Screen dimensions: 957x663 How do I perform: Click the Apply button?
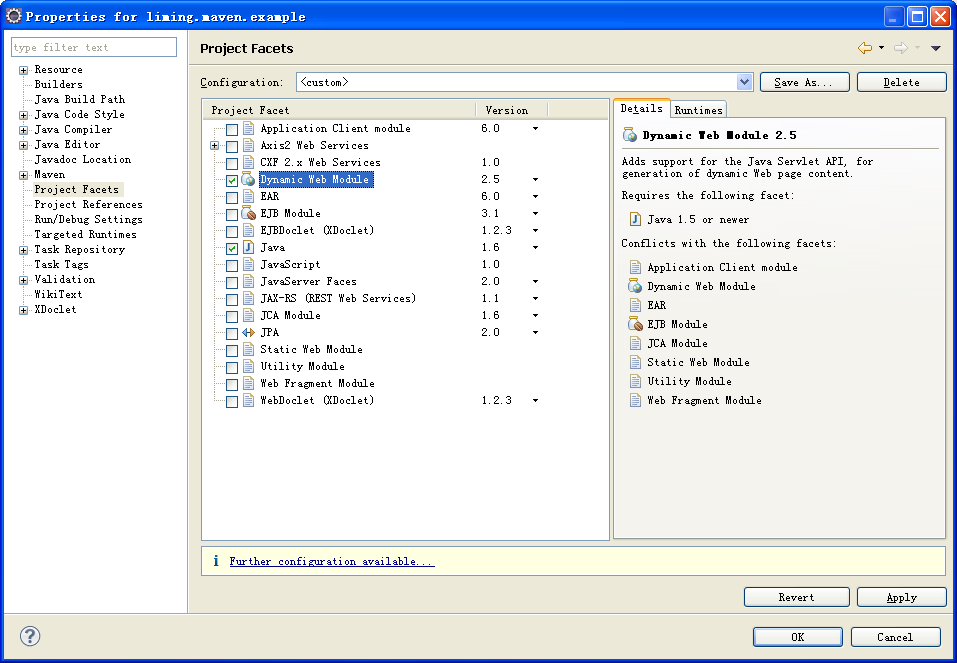coord(901,597)
